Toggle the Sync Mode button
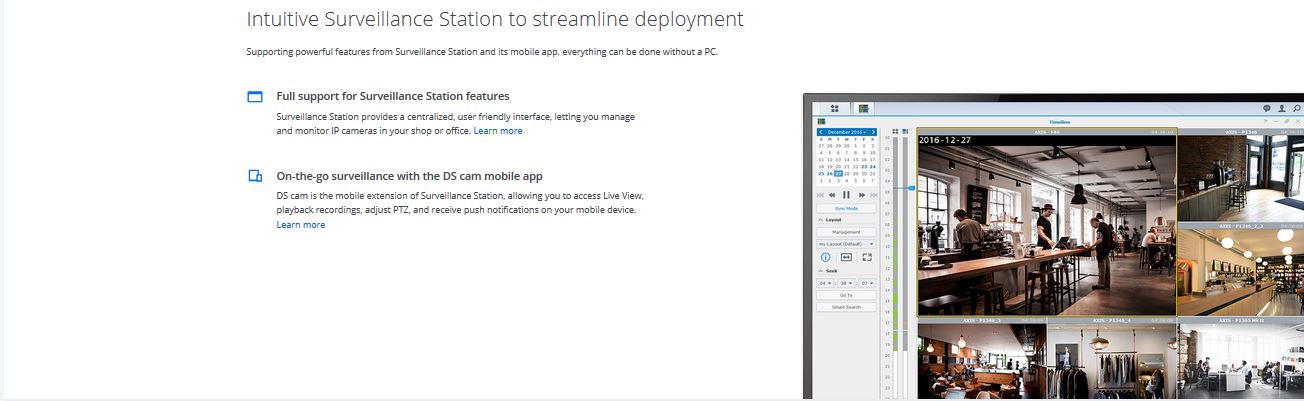 pos(847,208)
